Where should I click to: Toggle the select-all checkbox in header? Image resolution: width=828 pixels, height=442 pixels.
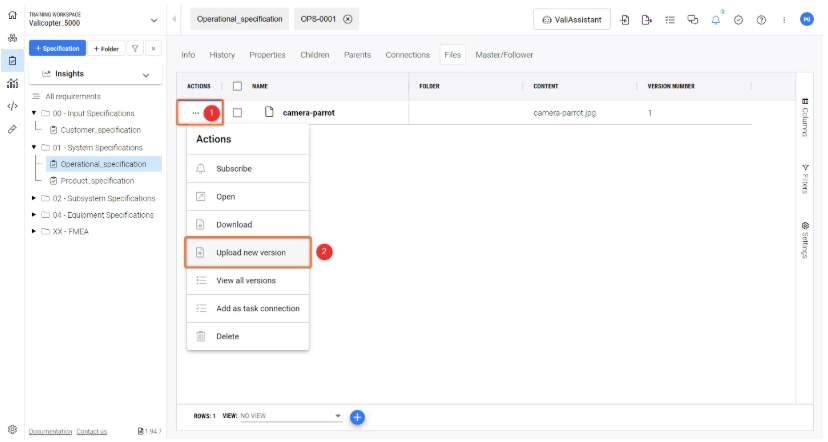[x=237, y=86]
